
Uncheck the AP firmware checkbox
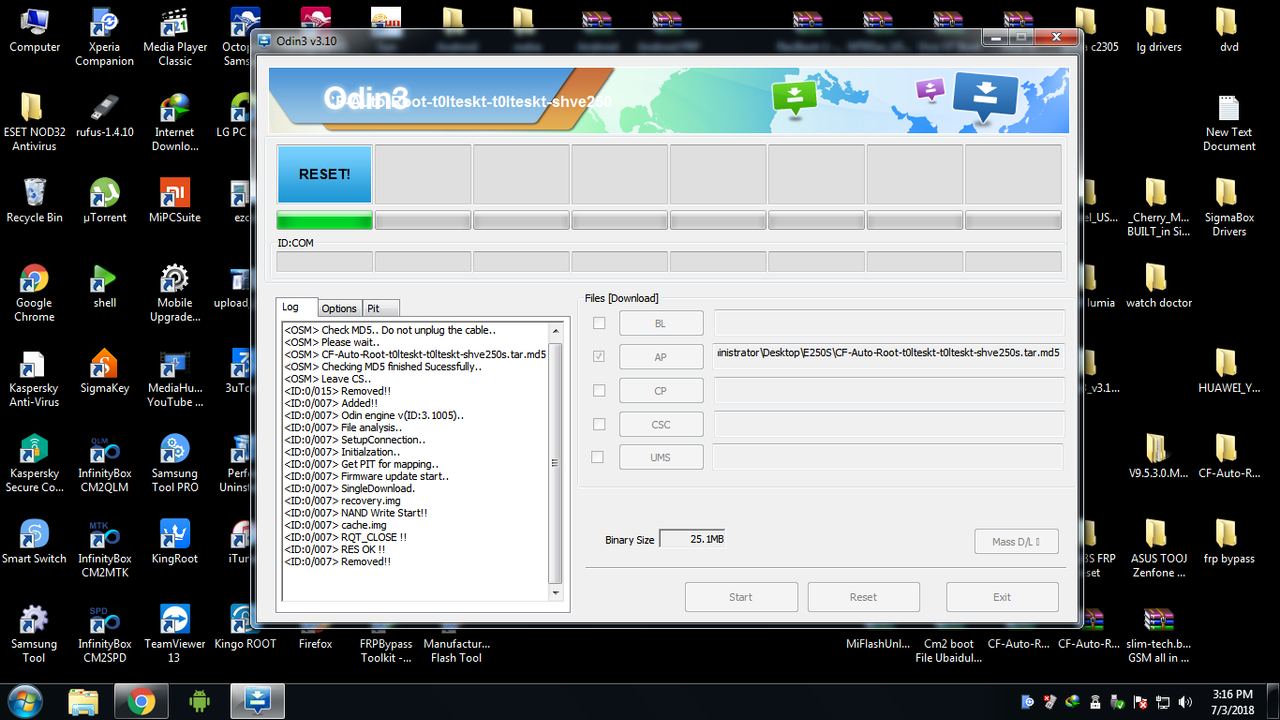598,356
